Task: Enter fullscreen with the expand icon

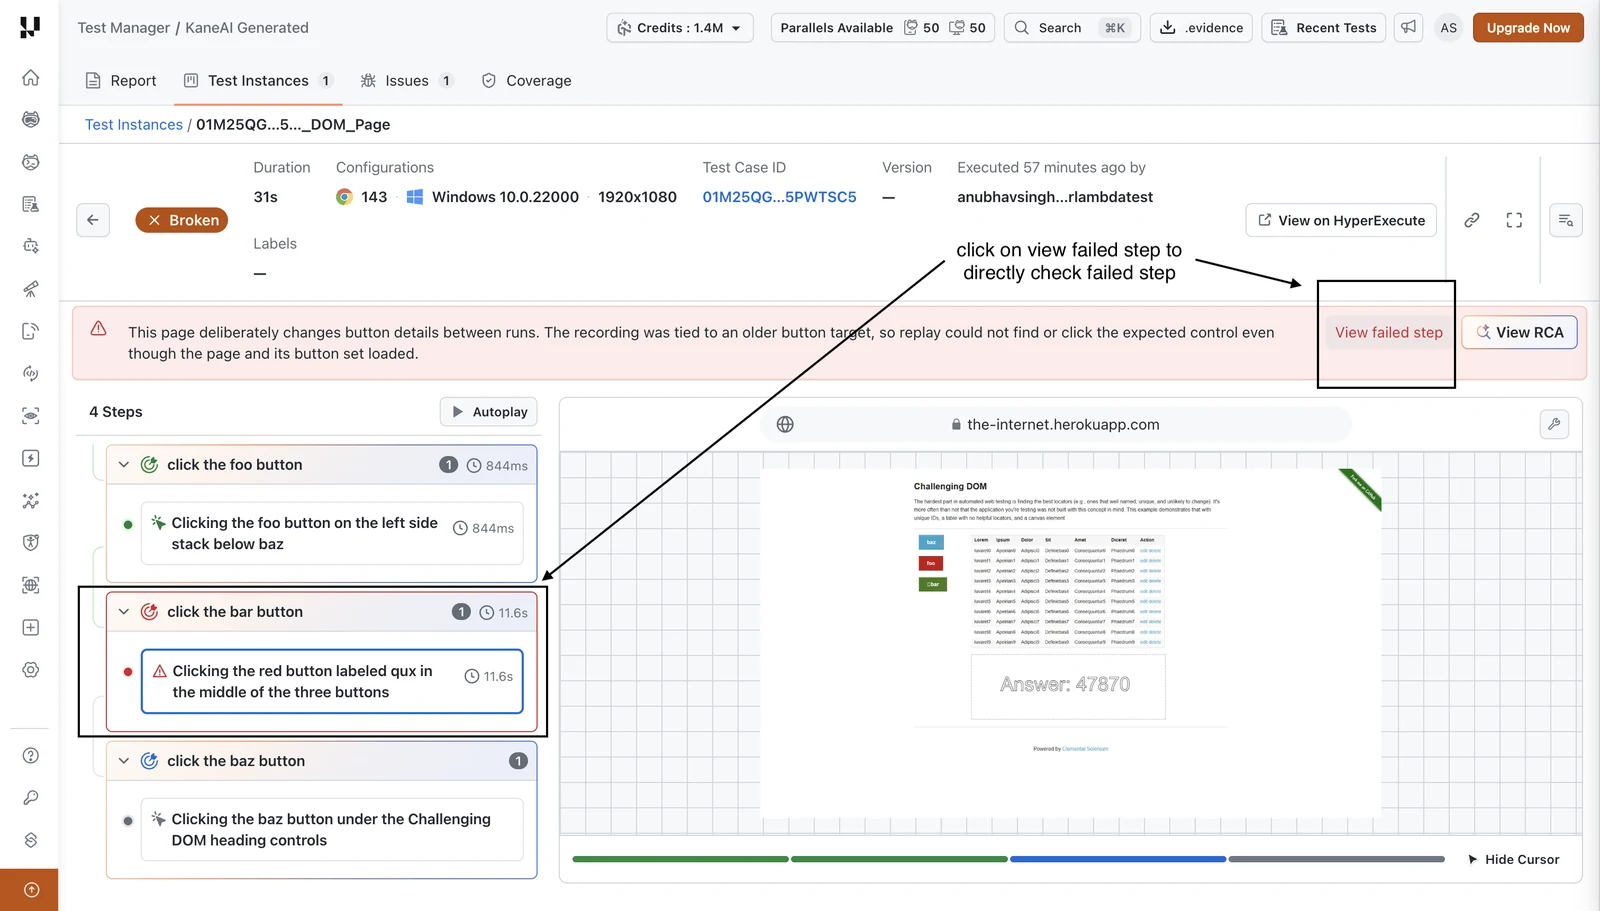Action: (x=1514, y=220)
